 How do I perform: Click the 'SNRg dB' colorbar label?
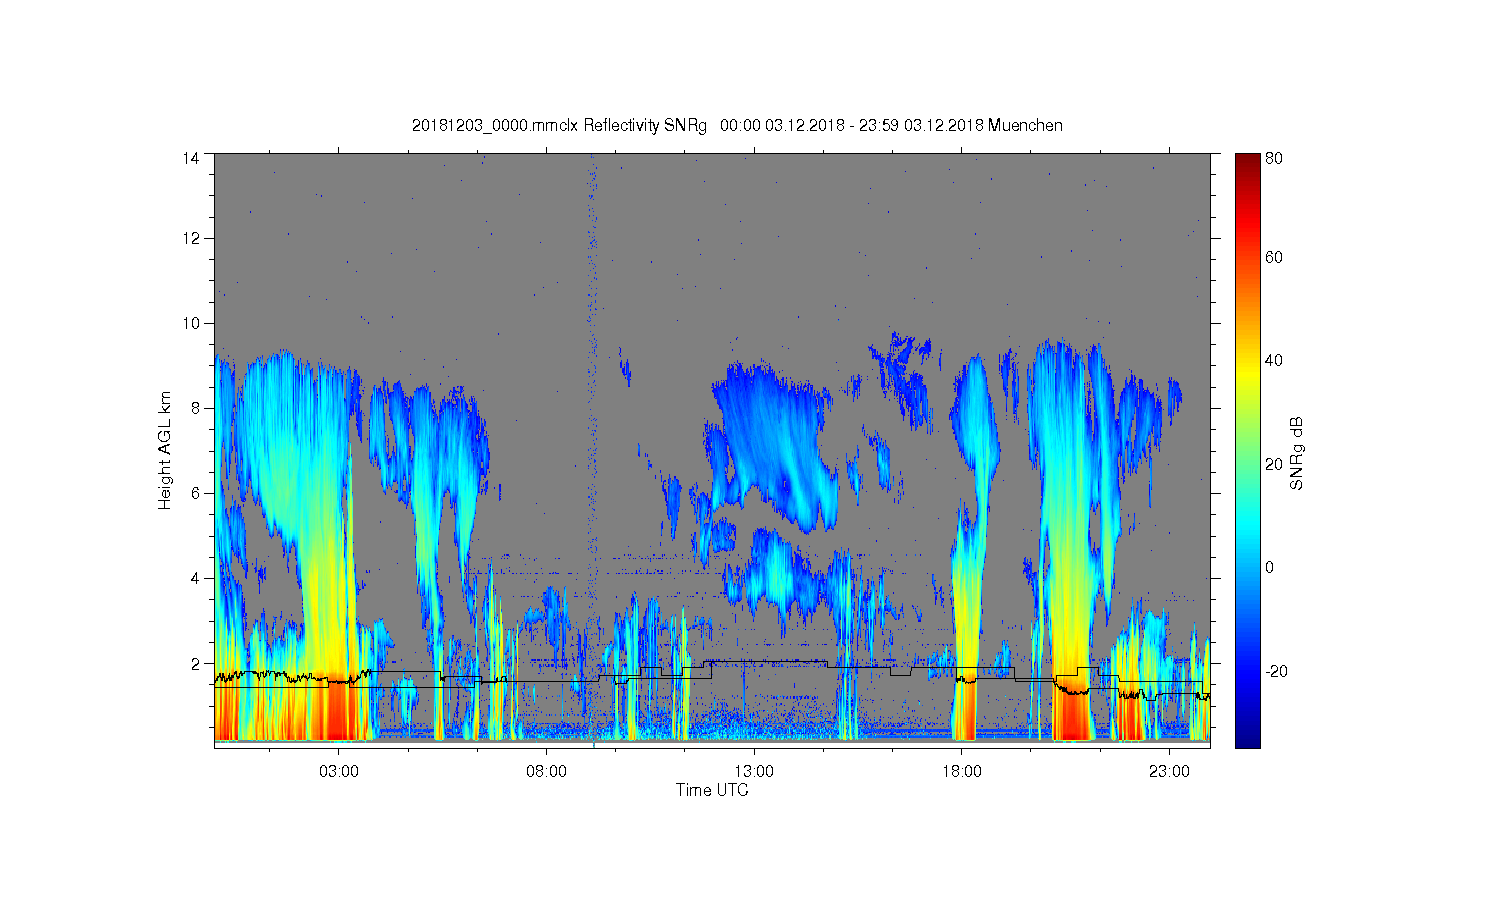1296,453
